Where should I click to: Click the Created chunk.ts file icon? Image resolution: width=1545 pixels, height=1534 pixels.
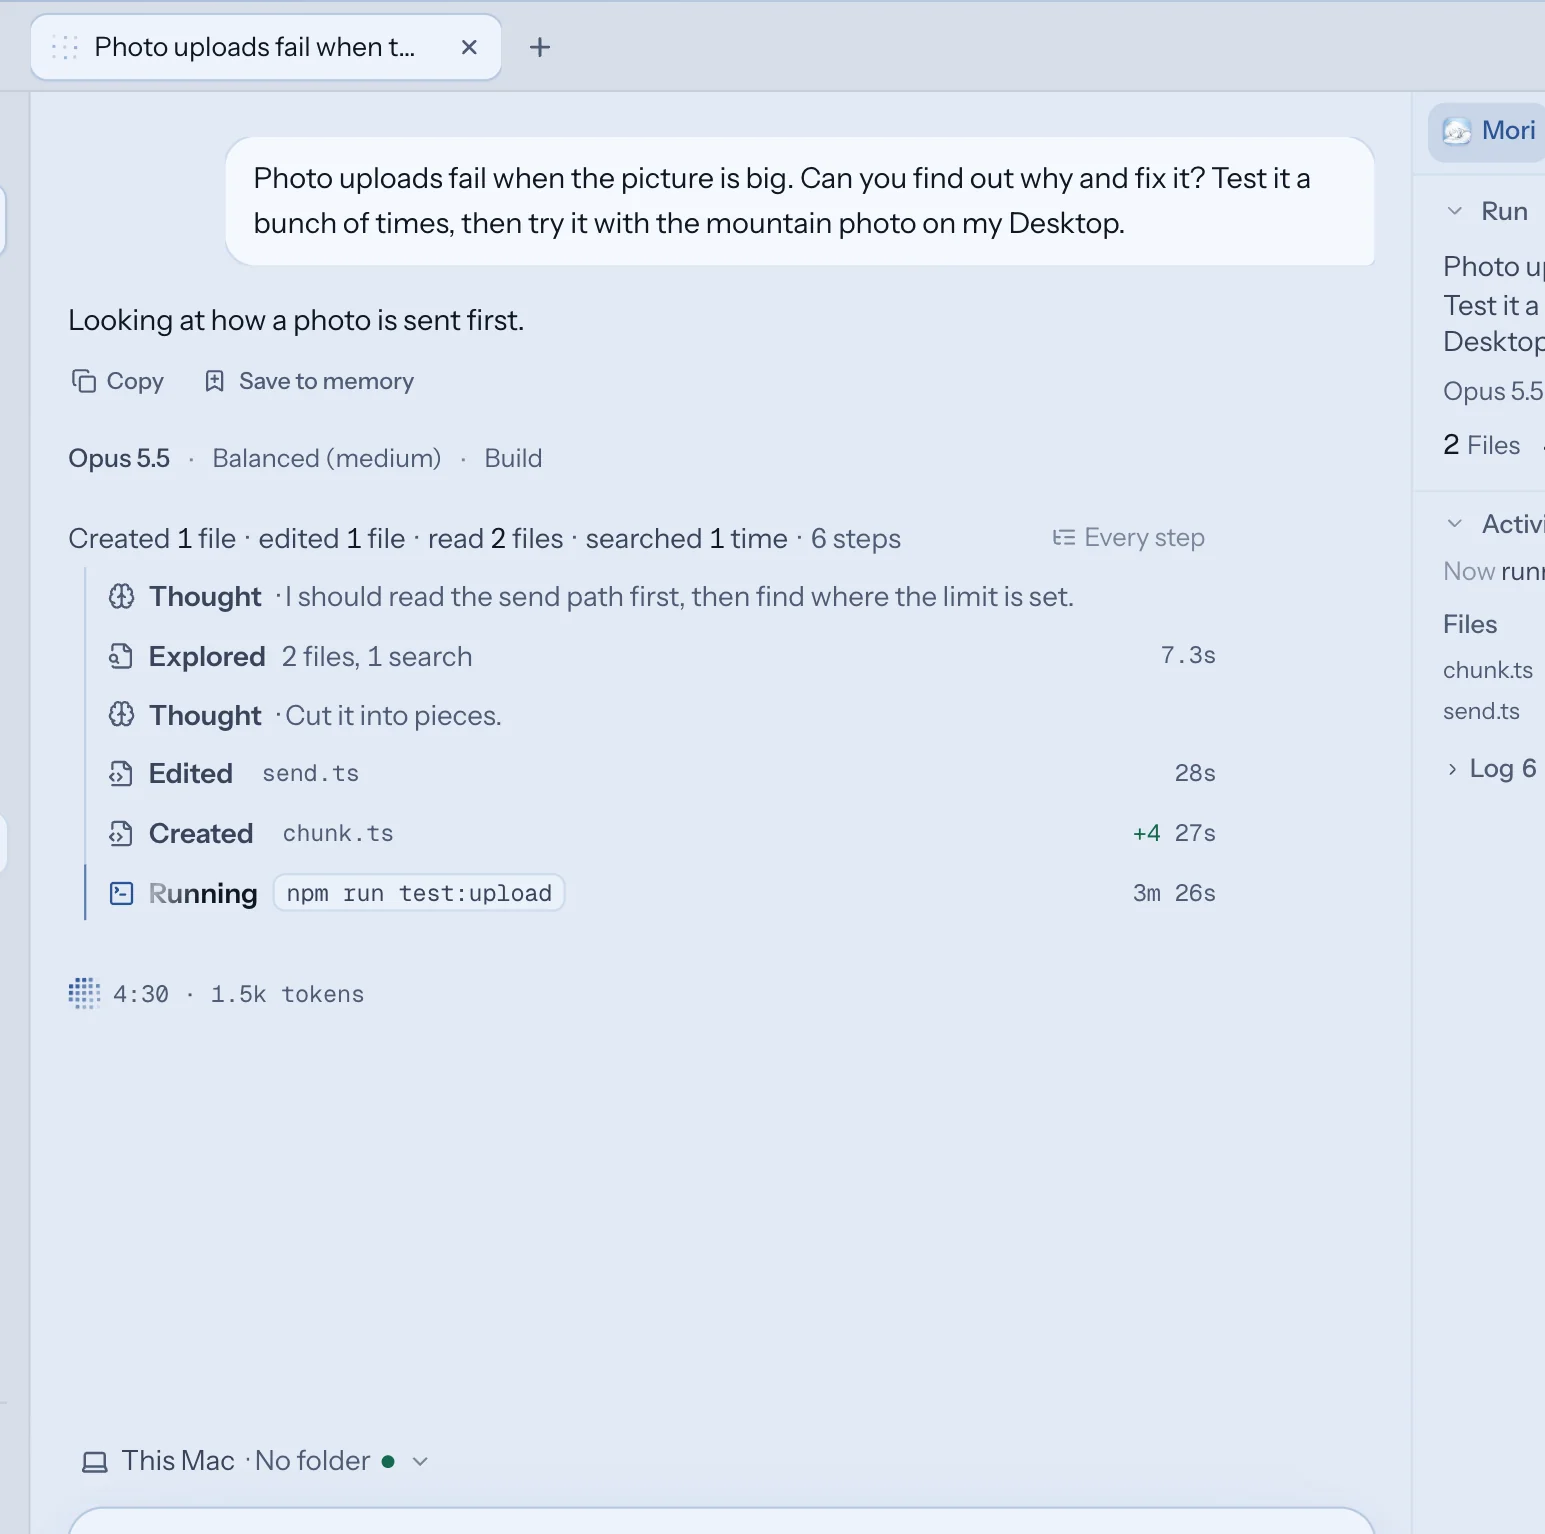tap(121, 833)
